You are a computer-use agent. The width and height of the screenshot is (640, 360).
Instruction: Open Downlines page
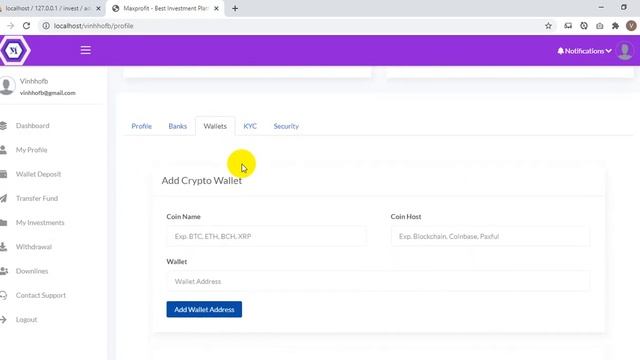pos(32,271)
